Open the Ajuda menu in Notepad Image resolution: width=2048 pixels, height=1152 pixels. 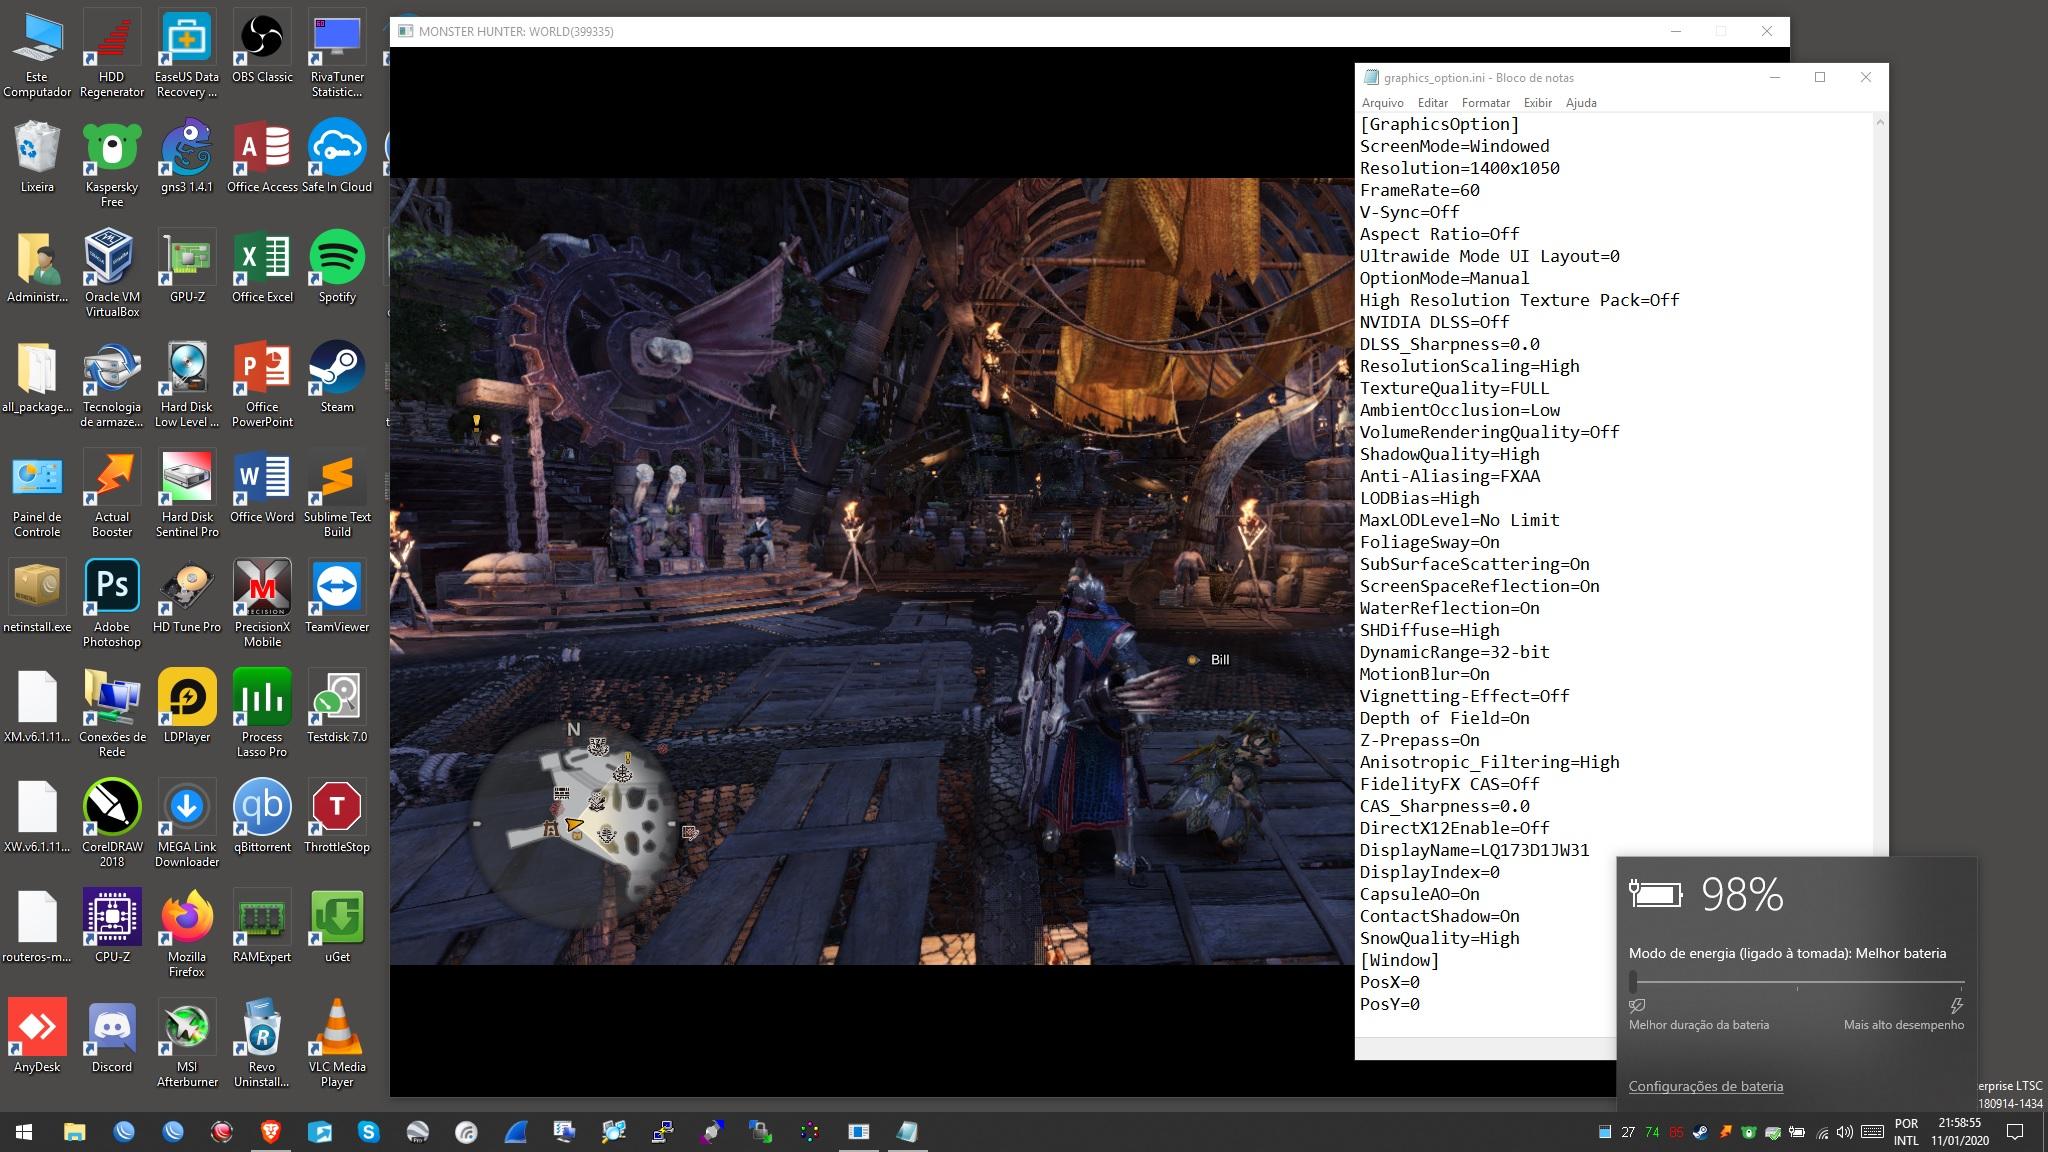click(x=1581, y=103)
